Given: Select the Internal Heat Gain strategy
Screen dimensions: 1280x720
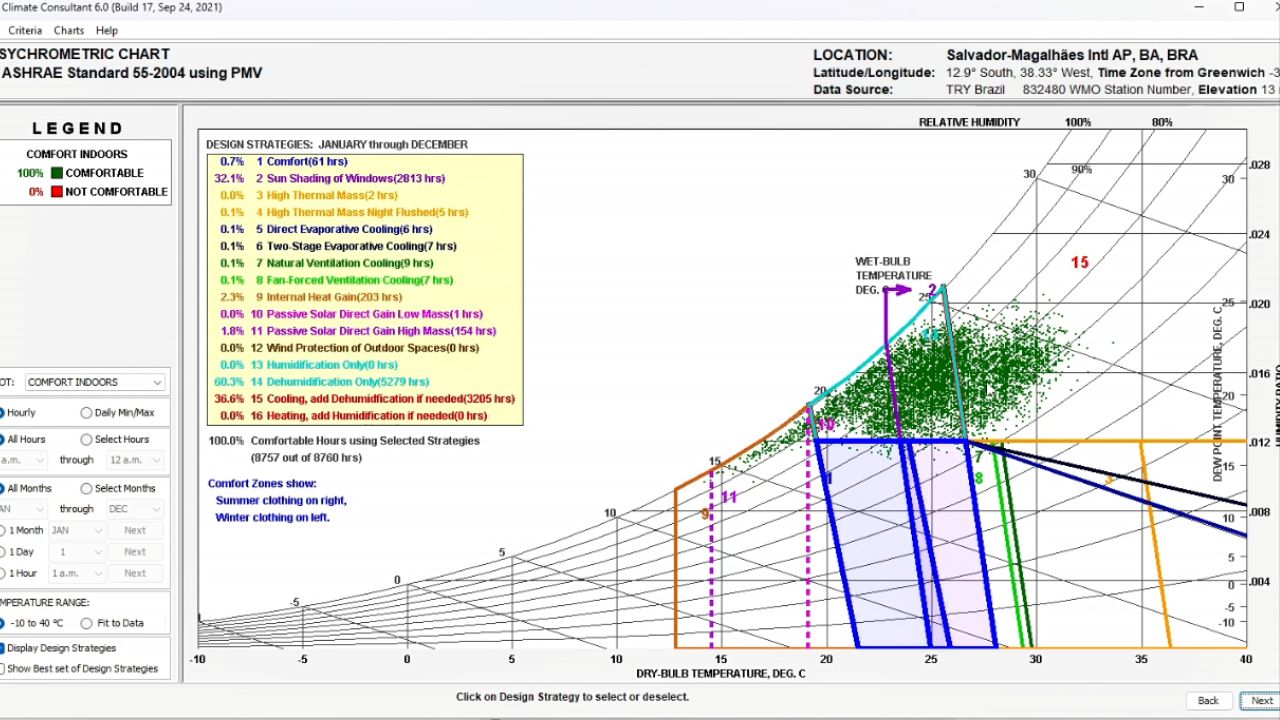Looking at the screenshot, I should point(334,297).
